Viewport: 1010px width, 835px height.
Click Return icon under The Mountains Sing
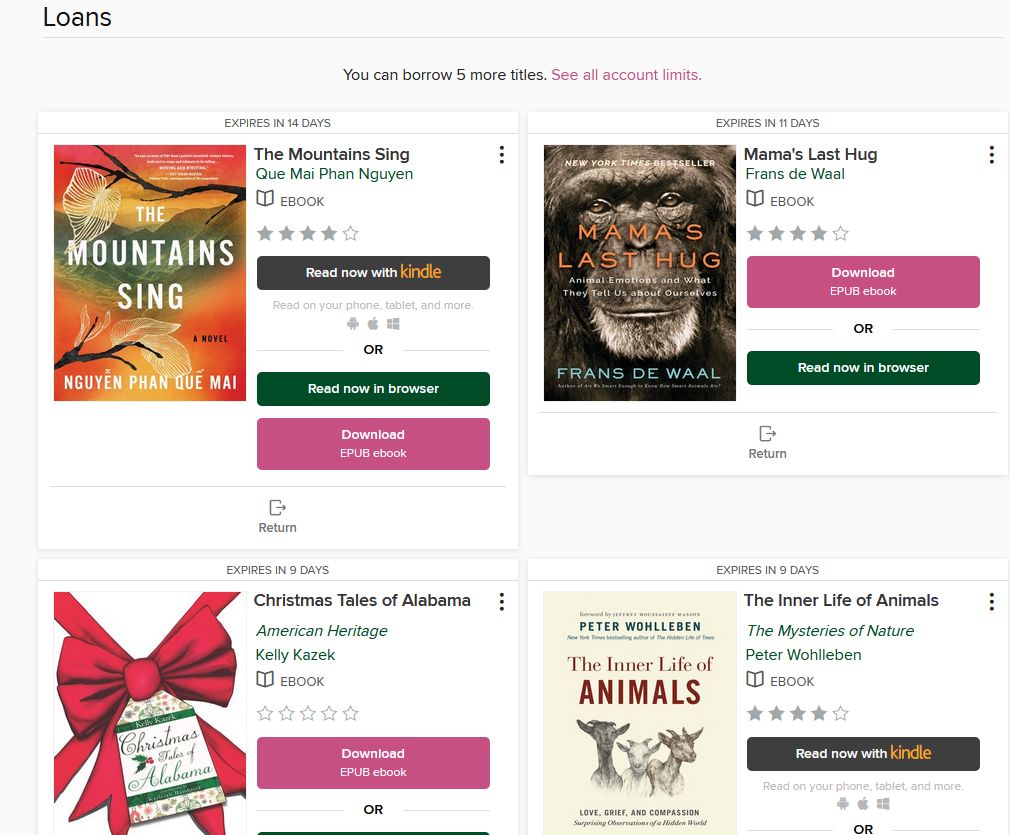click(277, 508)
